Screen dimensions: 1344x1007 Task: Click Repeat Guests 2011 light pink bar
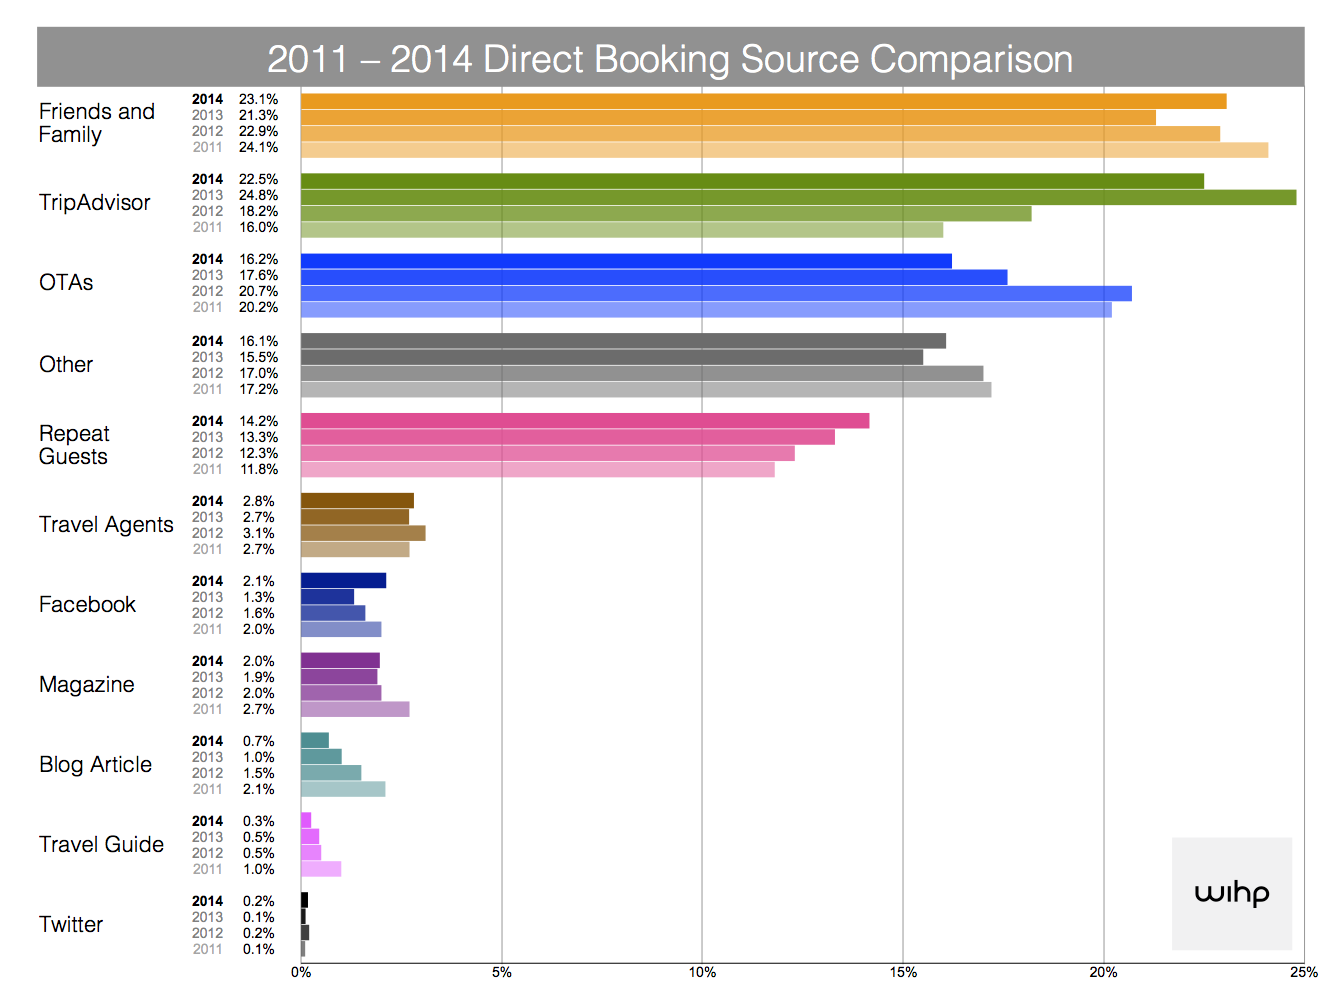point(538,469)
